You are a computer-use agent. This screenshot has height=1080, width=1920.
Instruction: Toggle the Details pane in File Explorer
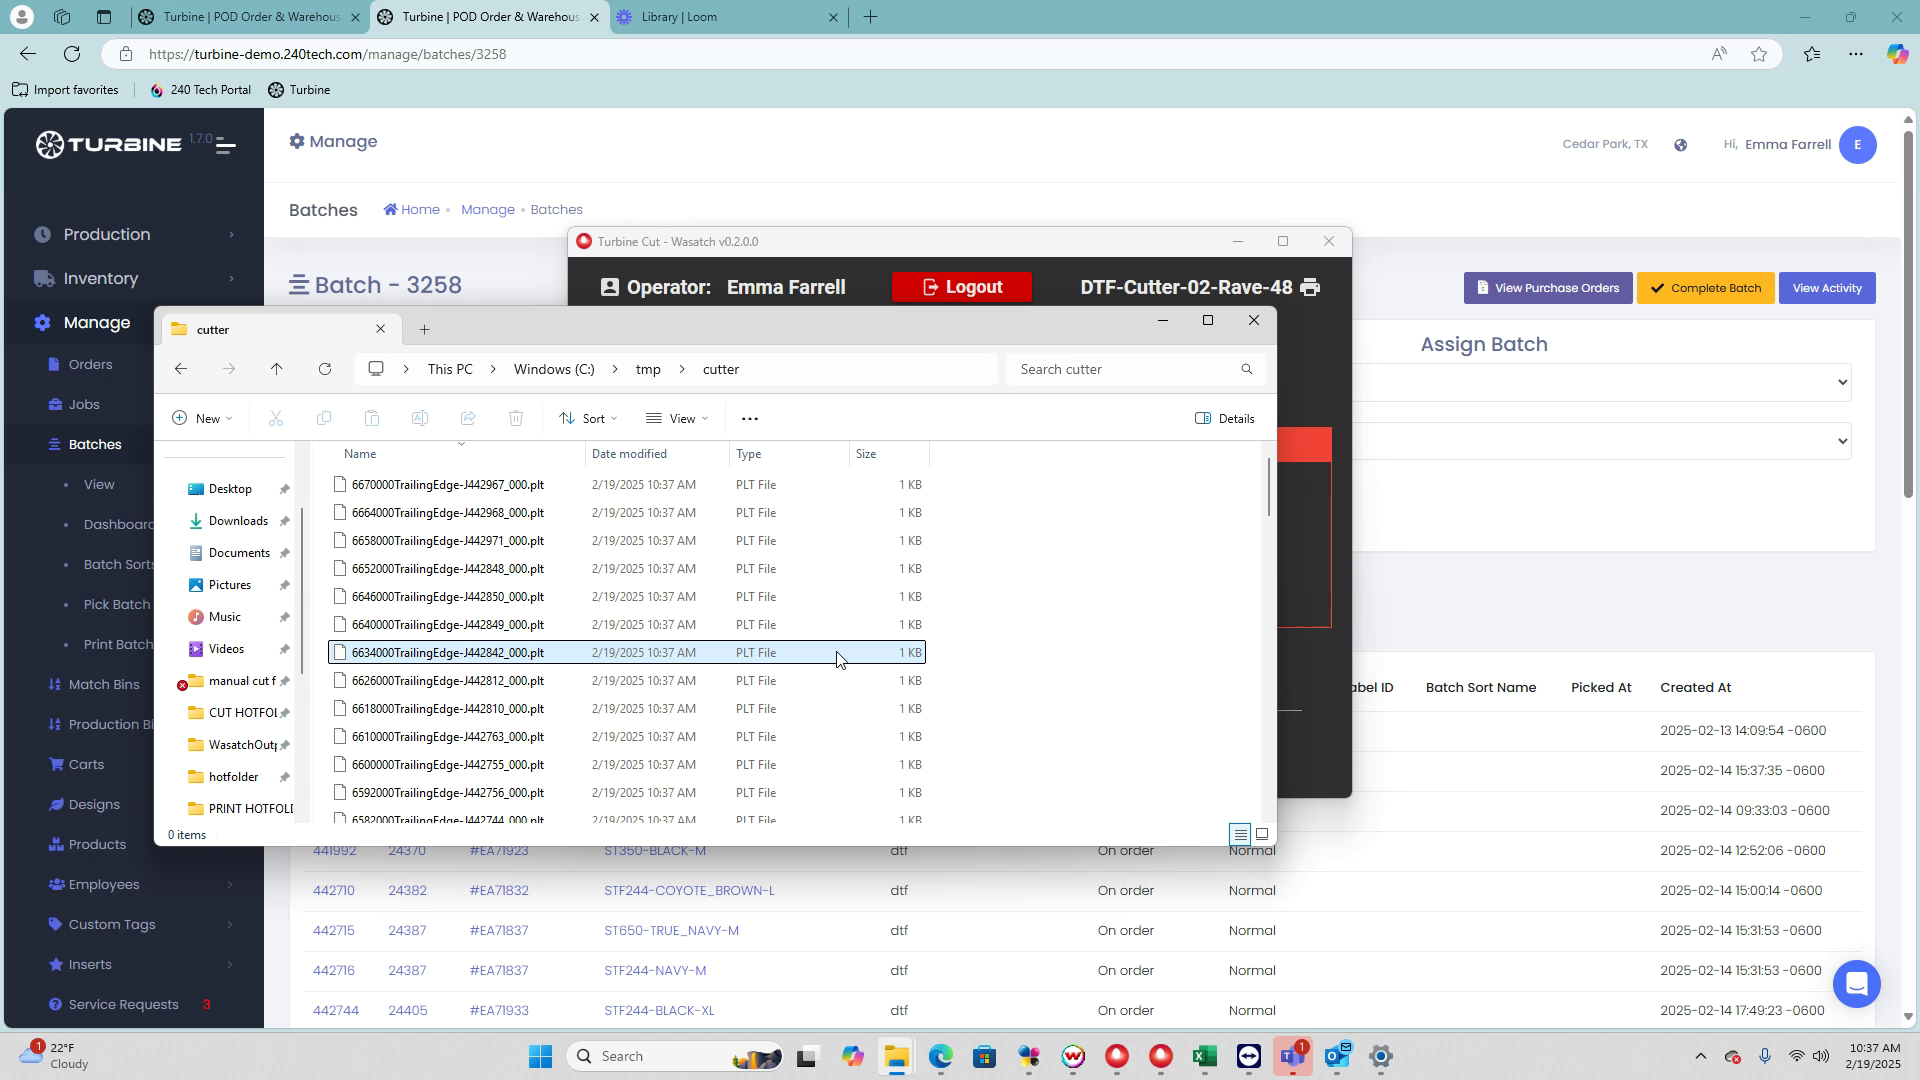[1225, 419]
